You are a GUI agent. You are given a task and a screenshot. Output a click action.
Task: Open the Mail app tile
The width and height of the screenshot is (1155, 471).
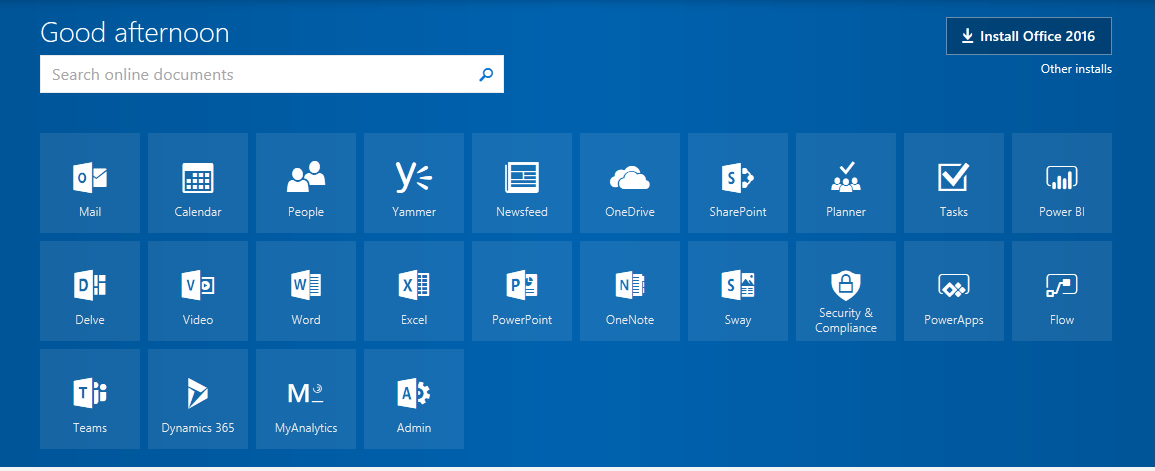coord(90,183)
